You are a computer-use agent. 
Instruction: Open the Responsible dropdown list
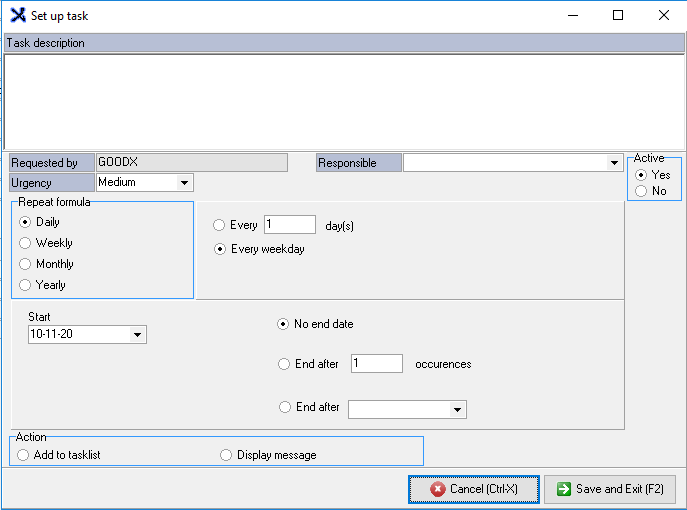tap(613, 163)
